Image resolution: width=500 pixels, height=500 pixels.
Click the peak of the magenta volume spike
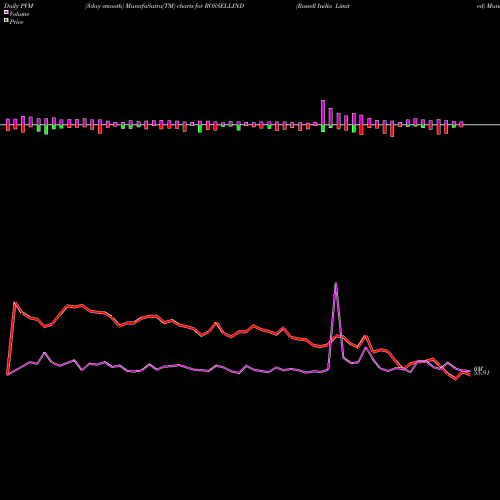tap(336, 283)
